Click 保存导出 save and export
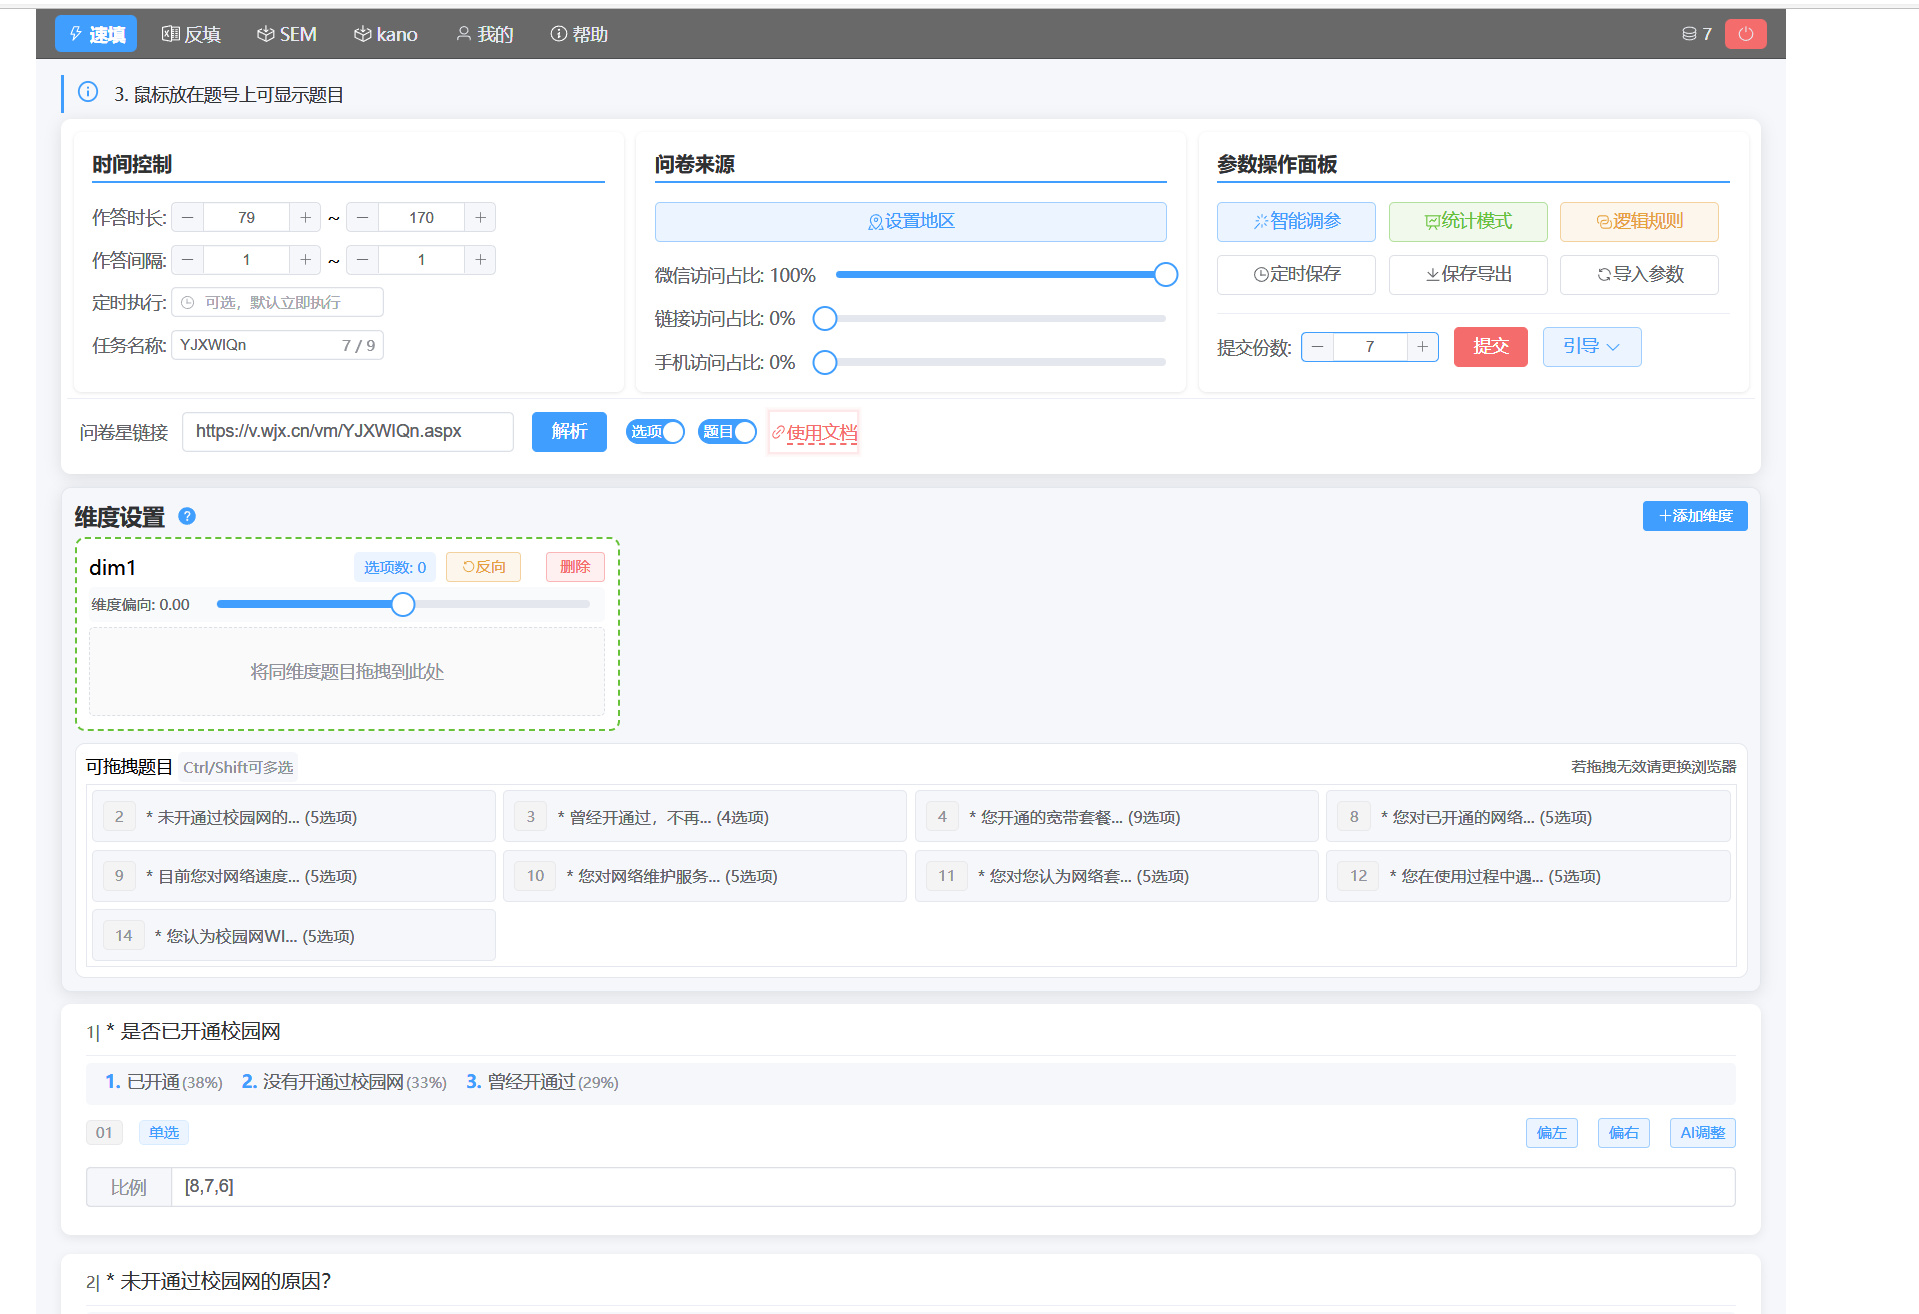Viewport: 1919px width, 1314px height. pos(1467,274)
